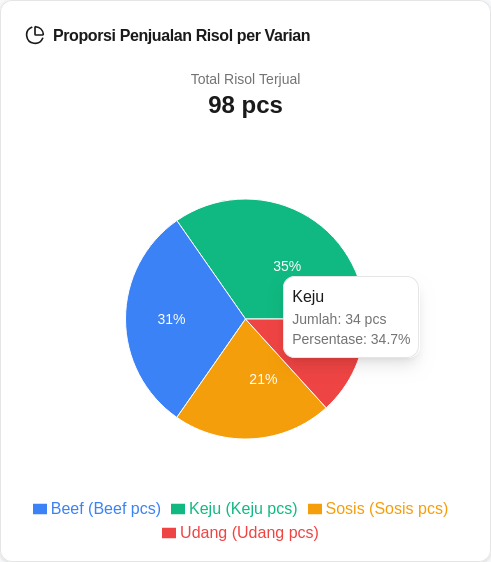Toggle the Sosis (Sosis pcs) legend label
The width and height of the screenshot is (491, 562).
(x=387, y=509)
